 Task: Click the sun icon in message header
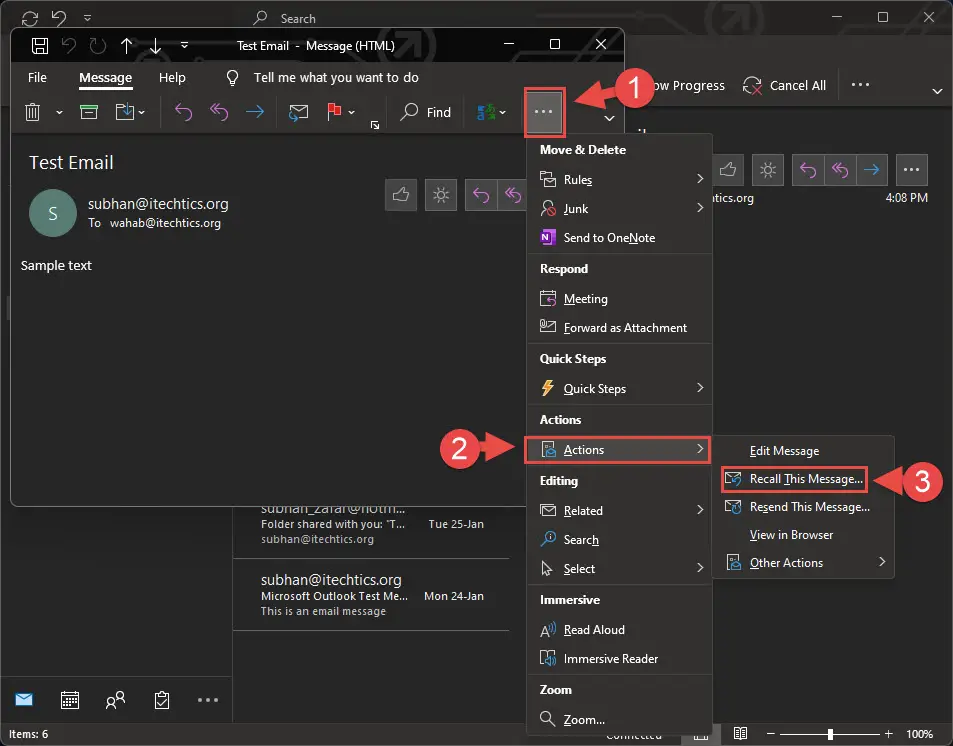click(441, 195)
